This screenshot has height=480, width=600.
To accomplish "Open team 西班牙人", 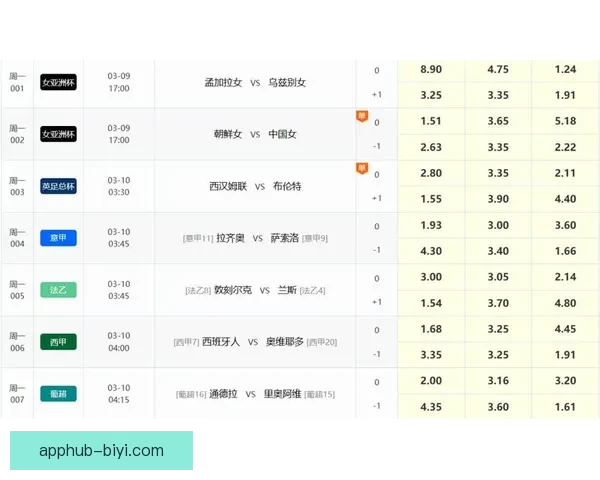I will pos(221,342).
